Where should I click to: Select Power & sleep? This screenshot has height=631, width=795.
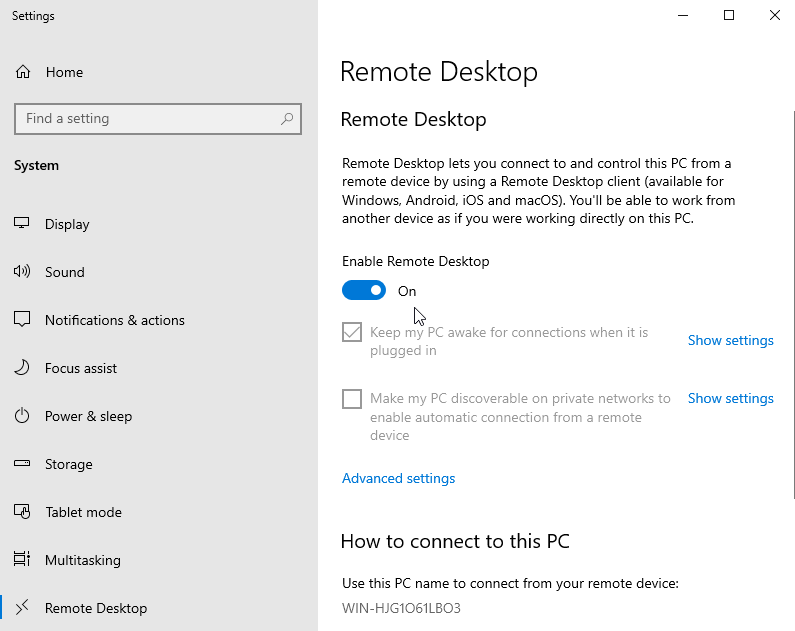(159, 416)
